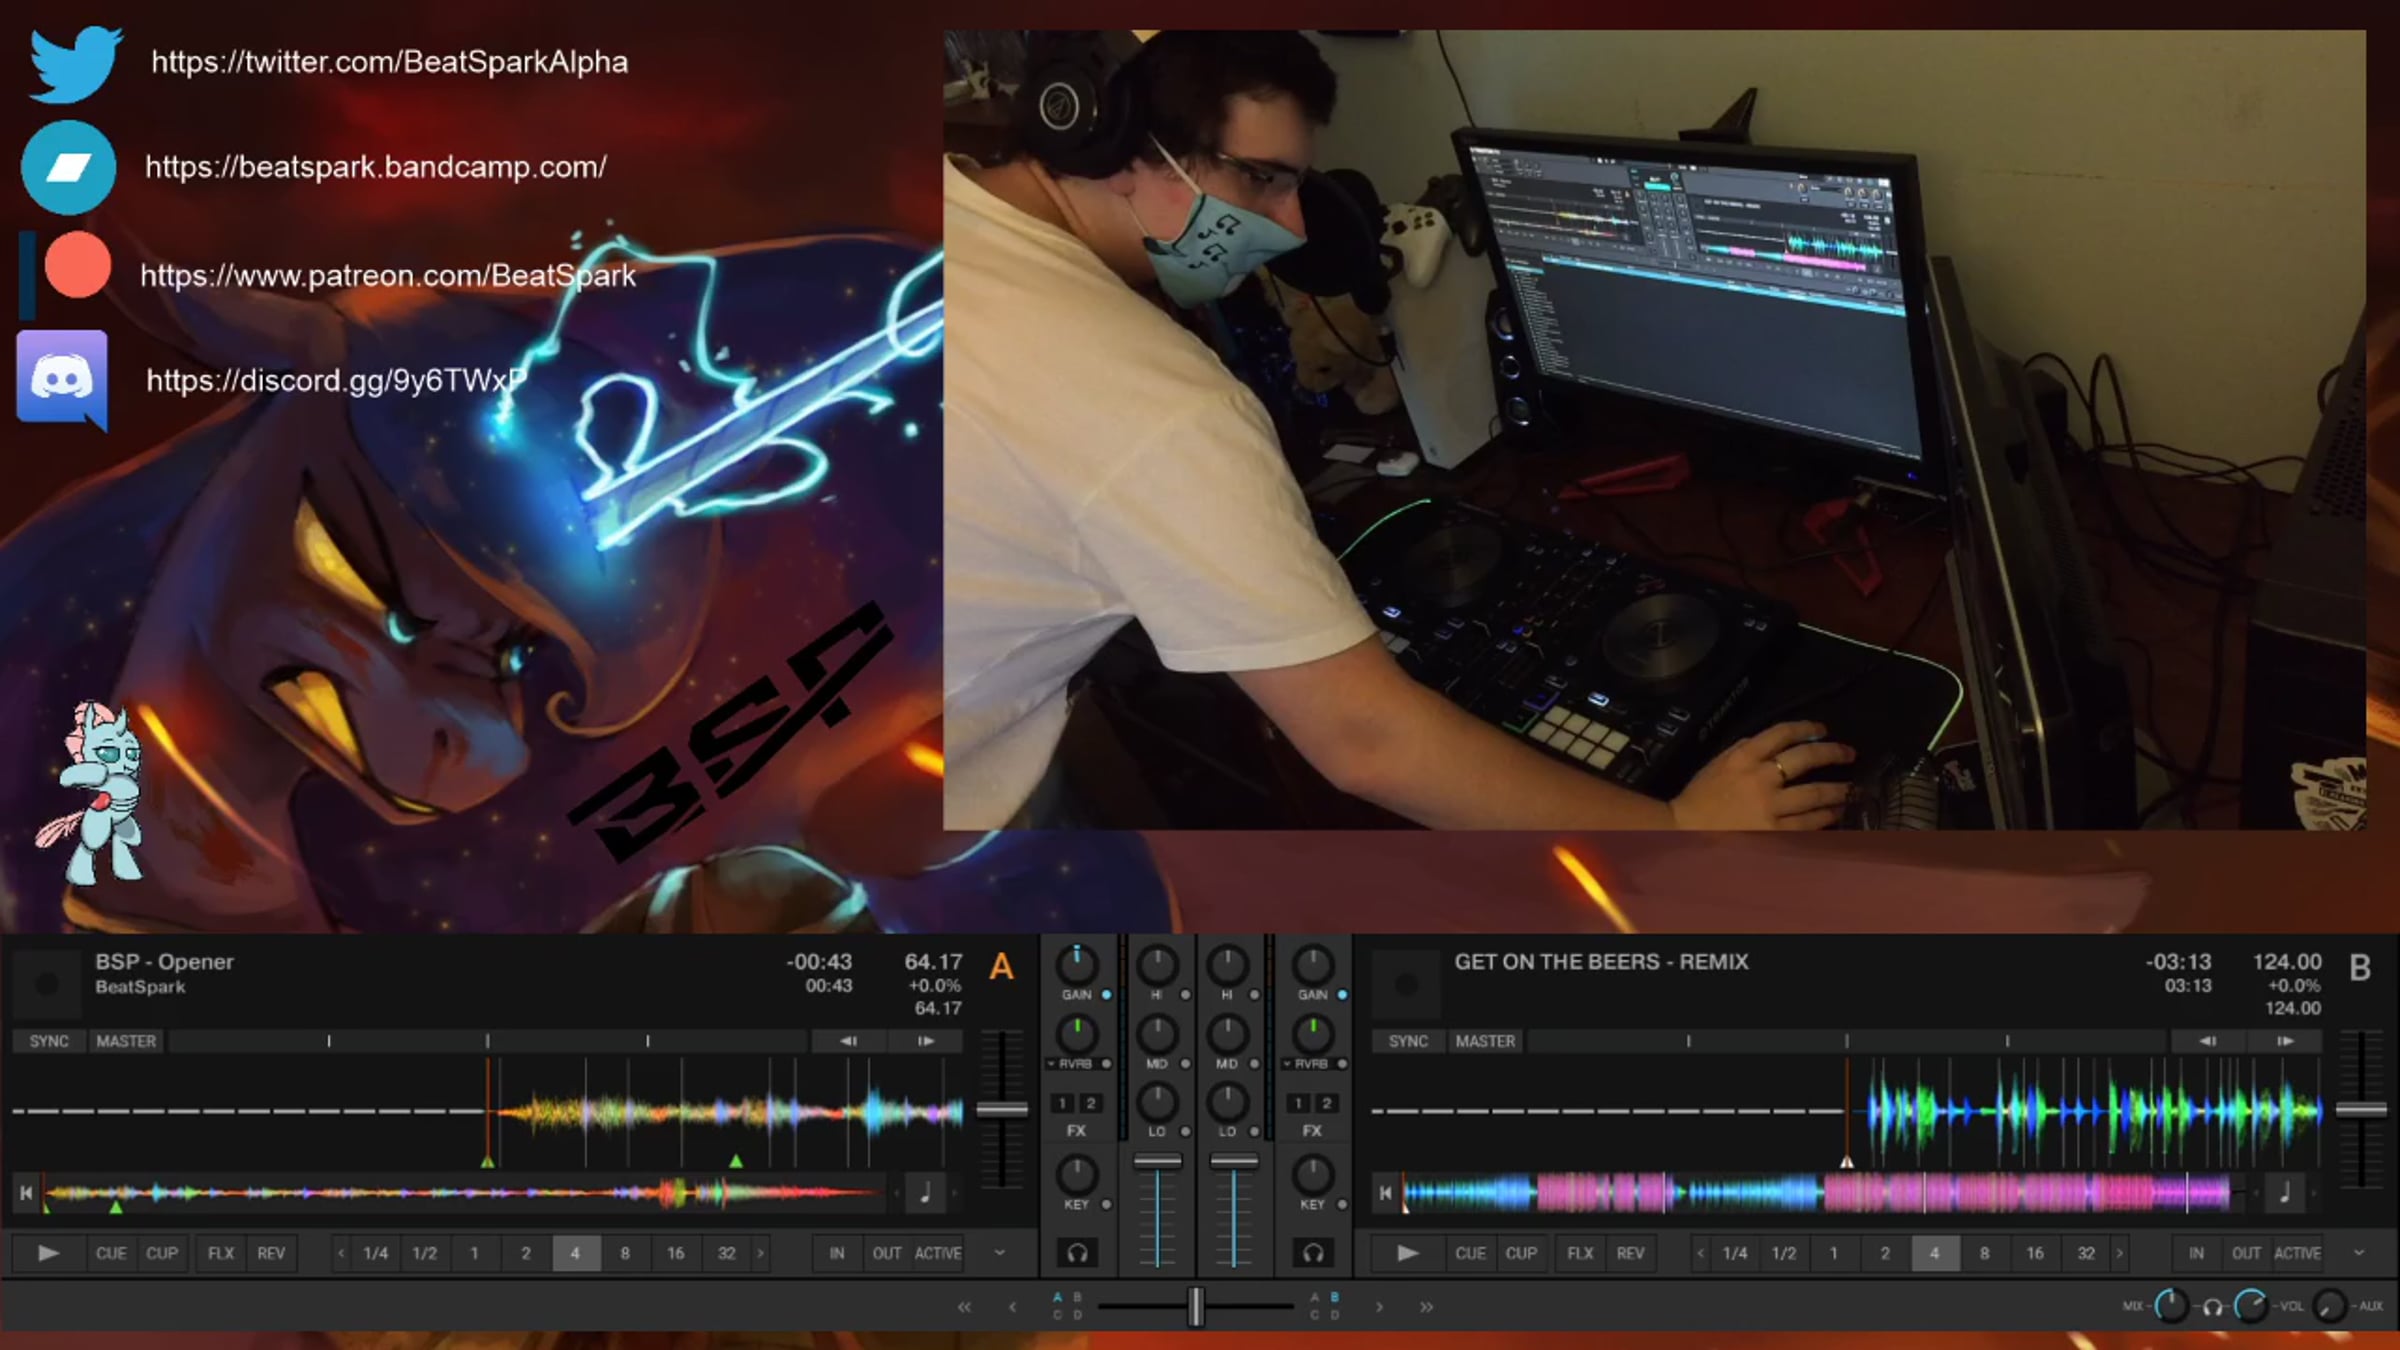Jump to track start on deck B
The height and width of the screenshot is (1350, 2400).
1385,1192
